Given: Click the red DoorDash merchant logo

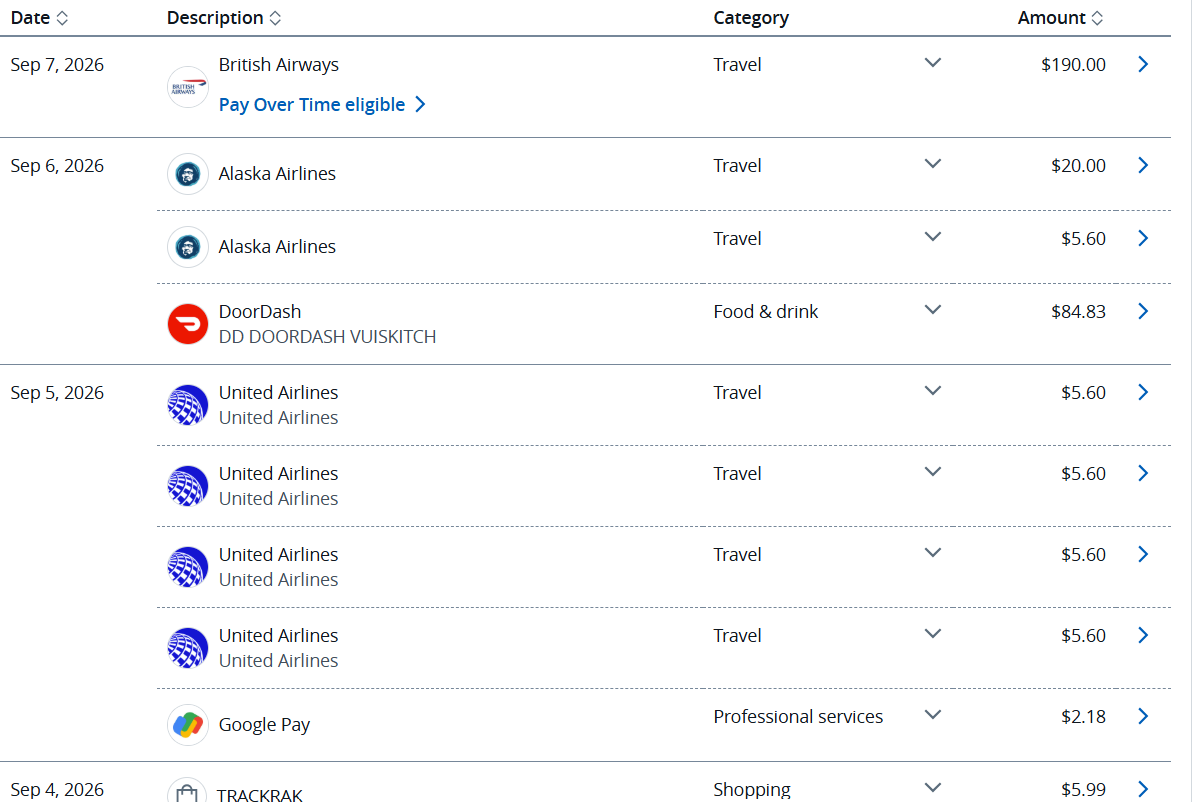Looking at the screenshot, I should pos(188,324).
